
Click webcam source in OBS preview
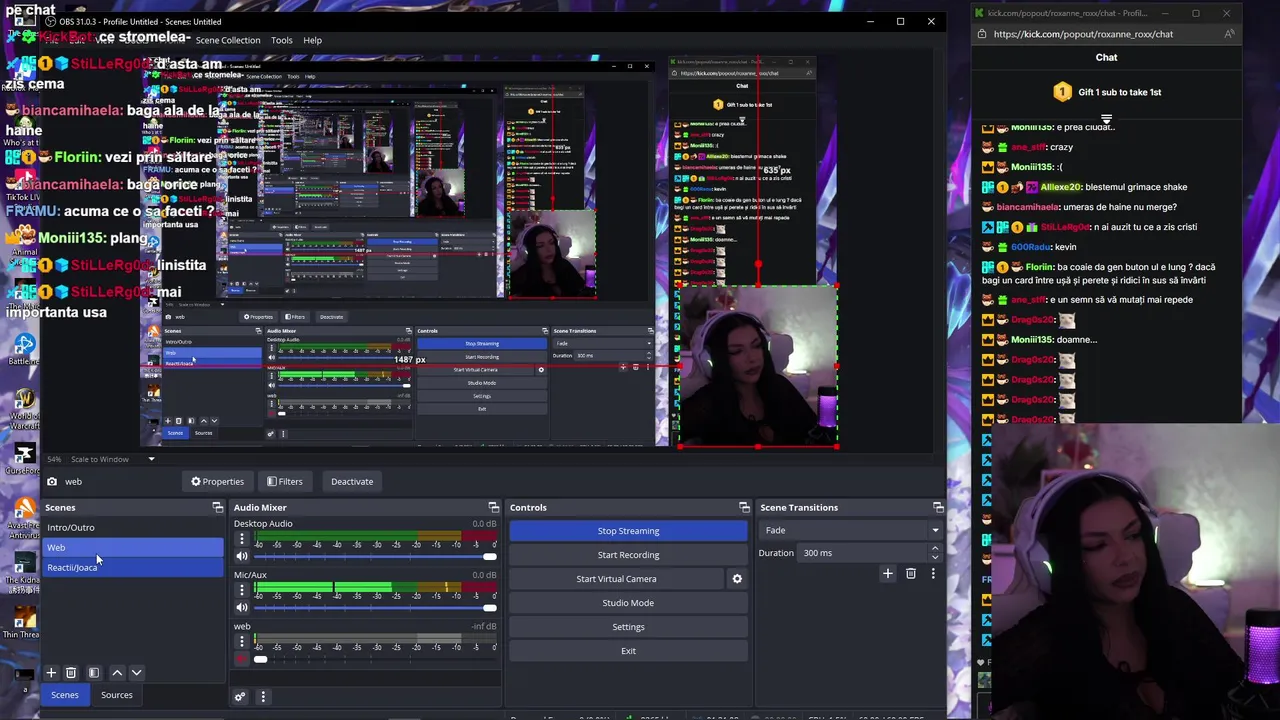[x=758, y=367]
